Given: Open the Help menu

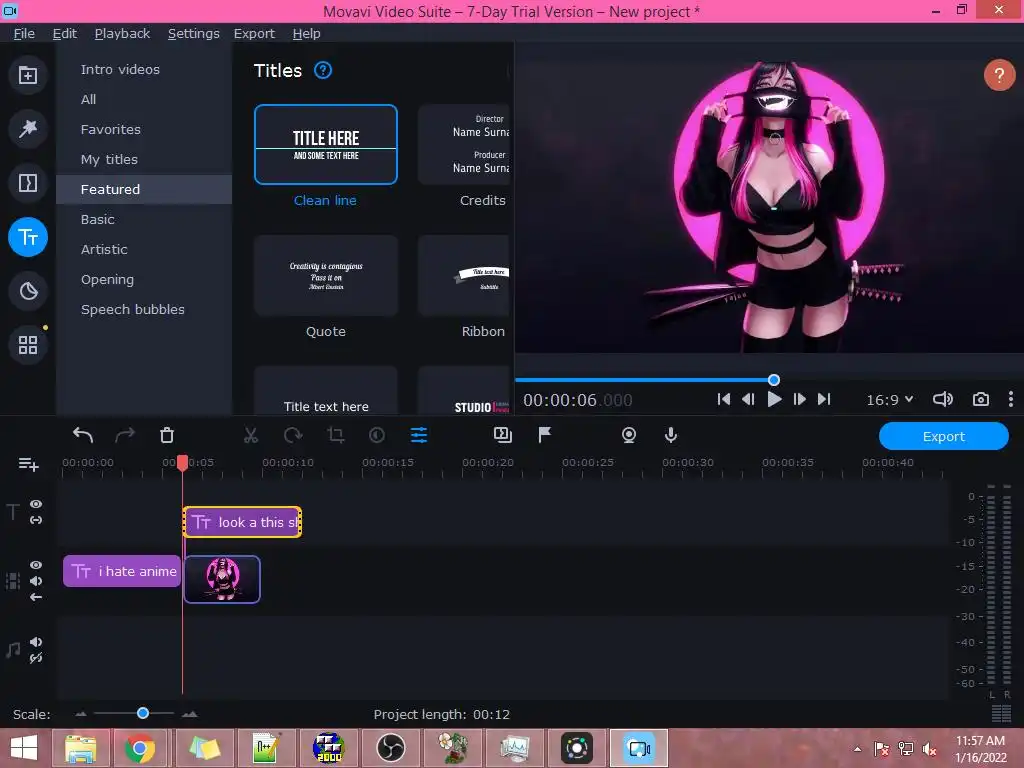Looking at the screenshot, I should tap(306, 33).
